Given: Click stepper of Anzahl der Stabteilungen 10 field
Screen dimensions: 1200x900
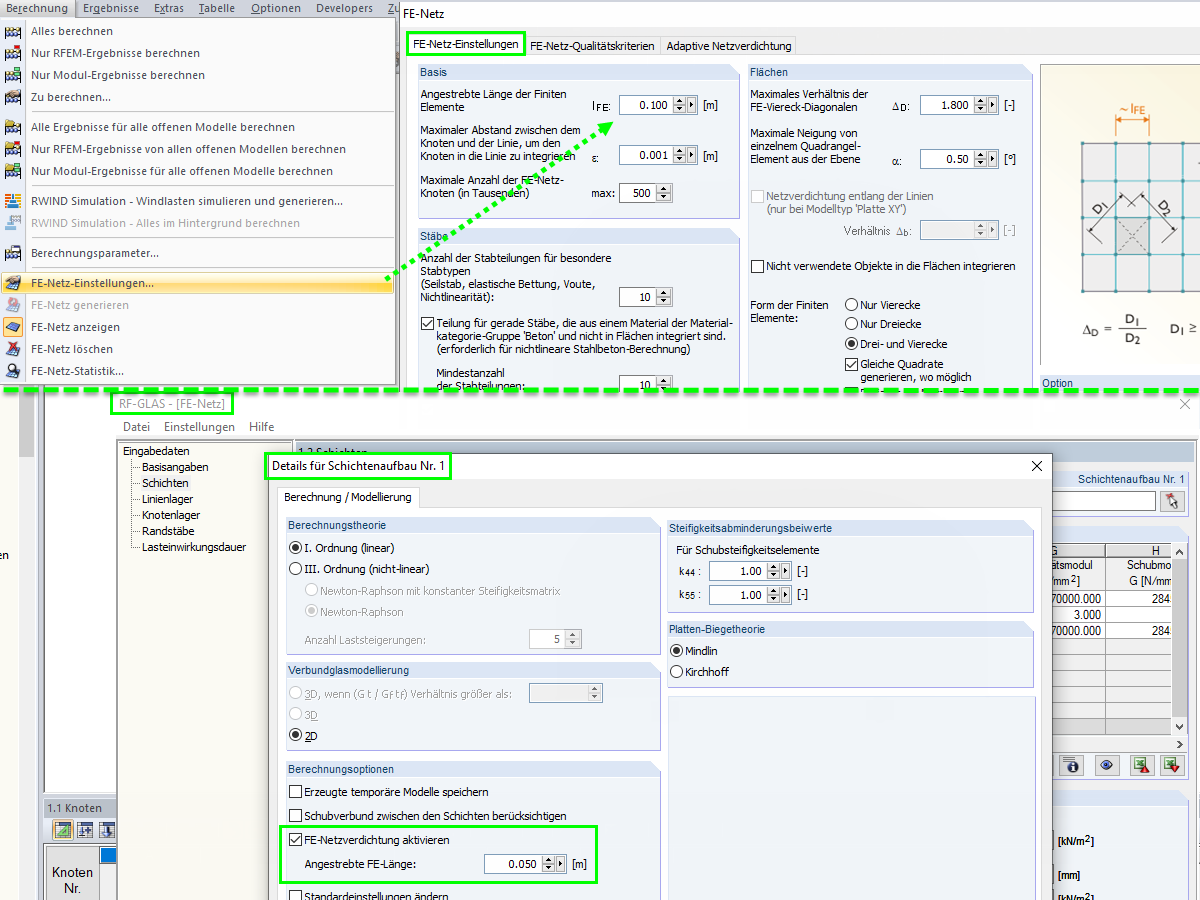Looking at the screenshot, I should coord(663,297).
